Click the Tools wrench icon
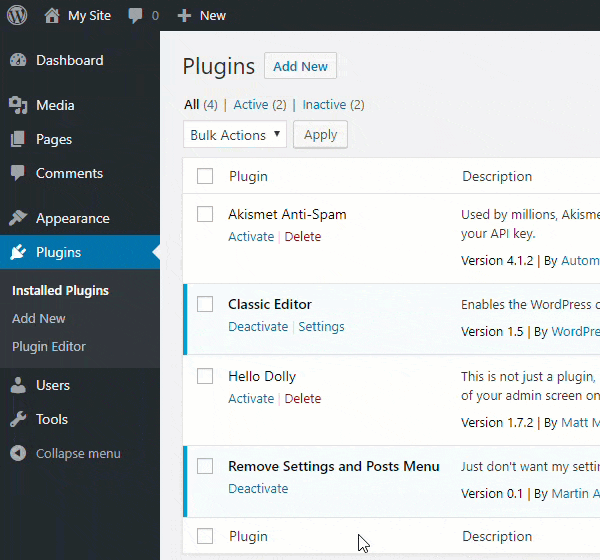Viewport: 600px width, 560px height. (18, 419)
